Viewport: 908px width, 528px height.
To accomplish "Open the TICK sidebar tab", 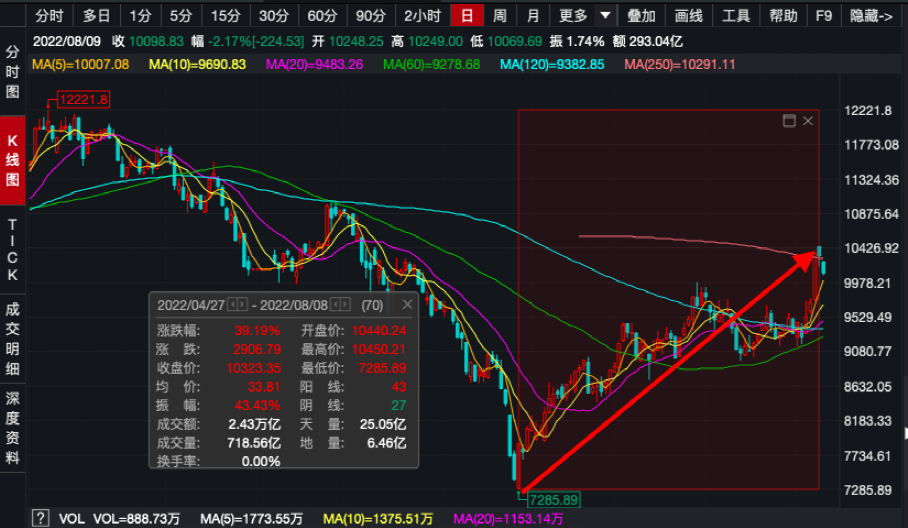I will [13, 250].
